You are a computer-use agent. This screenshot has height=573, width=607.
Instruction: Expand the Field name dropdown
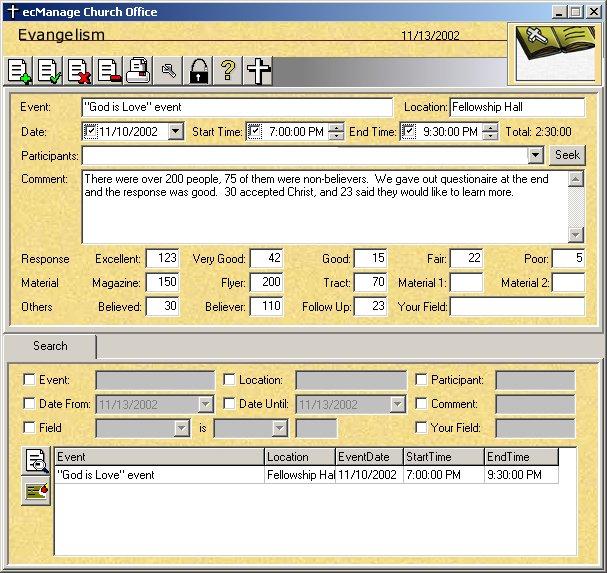point(181,428)
